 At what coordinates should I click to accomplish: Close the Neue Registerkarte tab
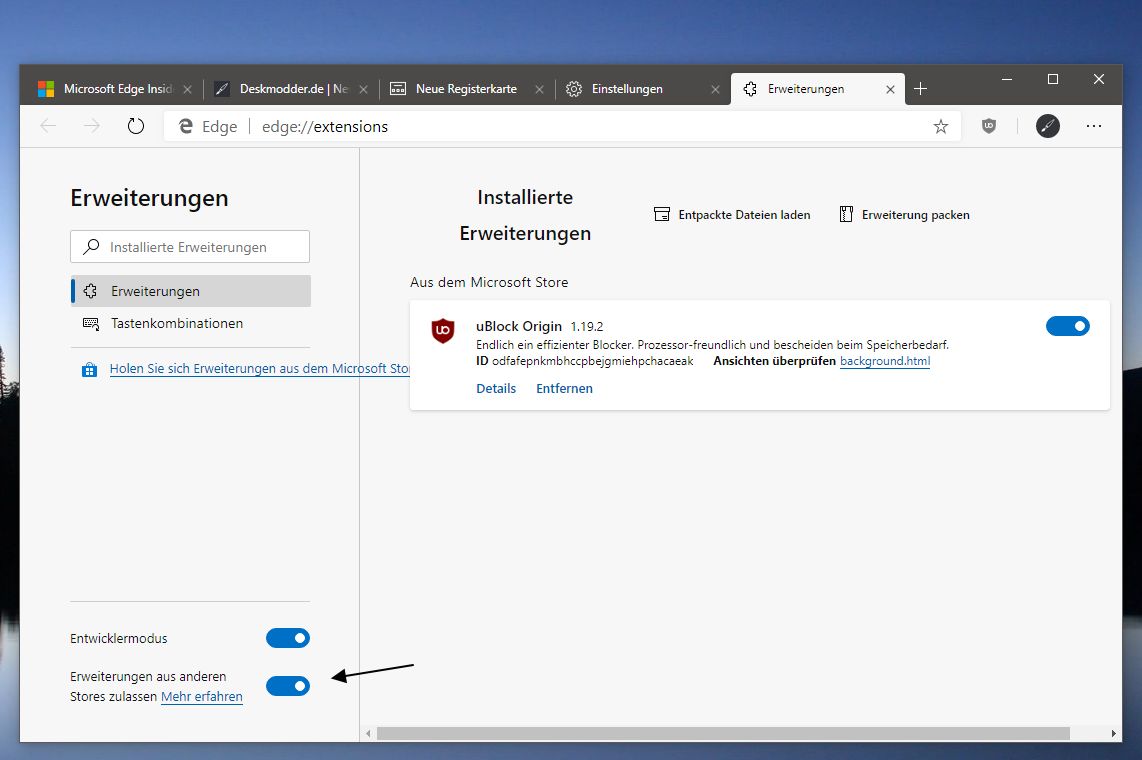[539, 89]
